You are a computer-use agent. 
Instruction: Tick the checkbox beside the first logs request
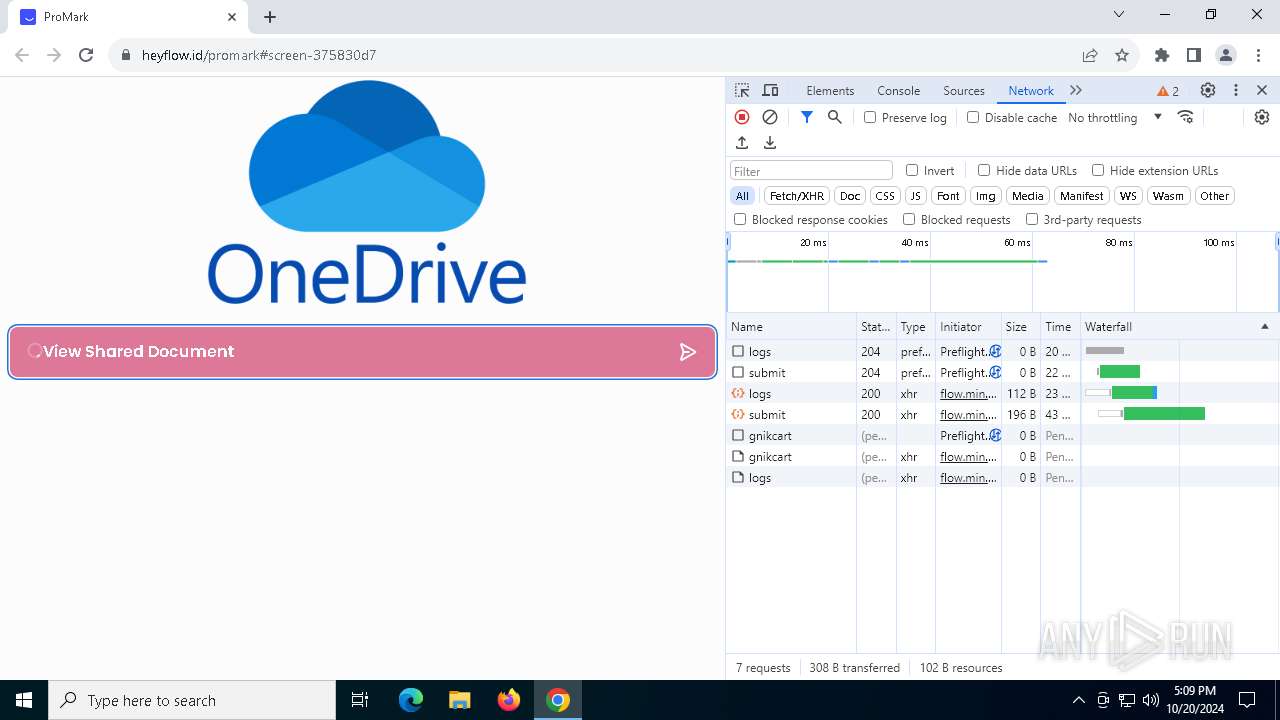738,351
